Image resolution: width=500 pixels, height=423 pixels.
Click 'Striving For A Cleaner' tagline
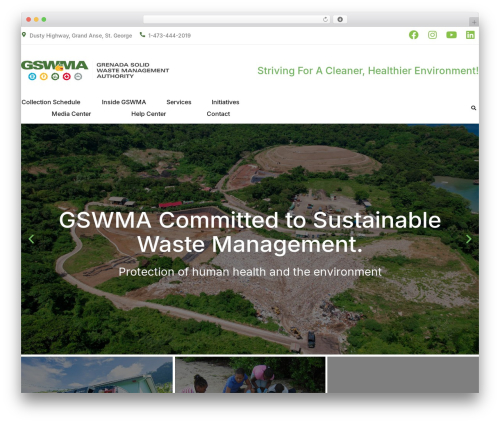pos(368,71)
